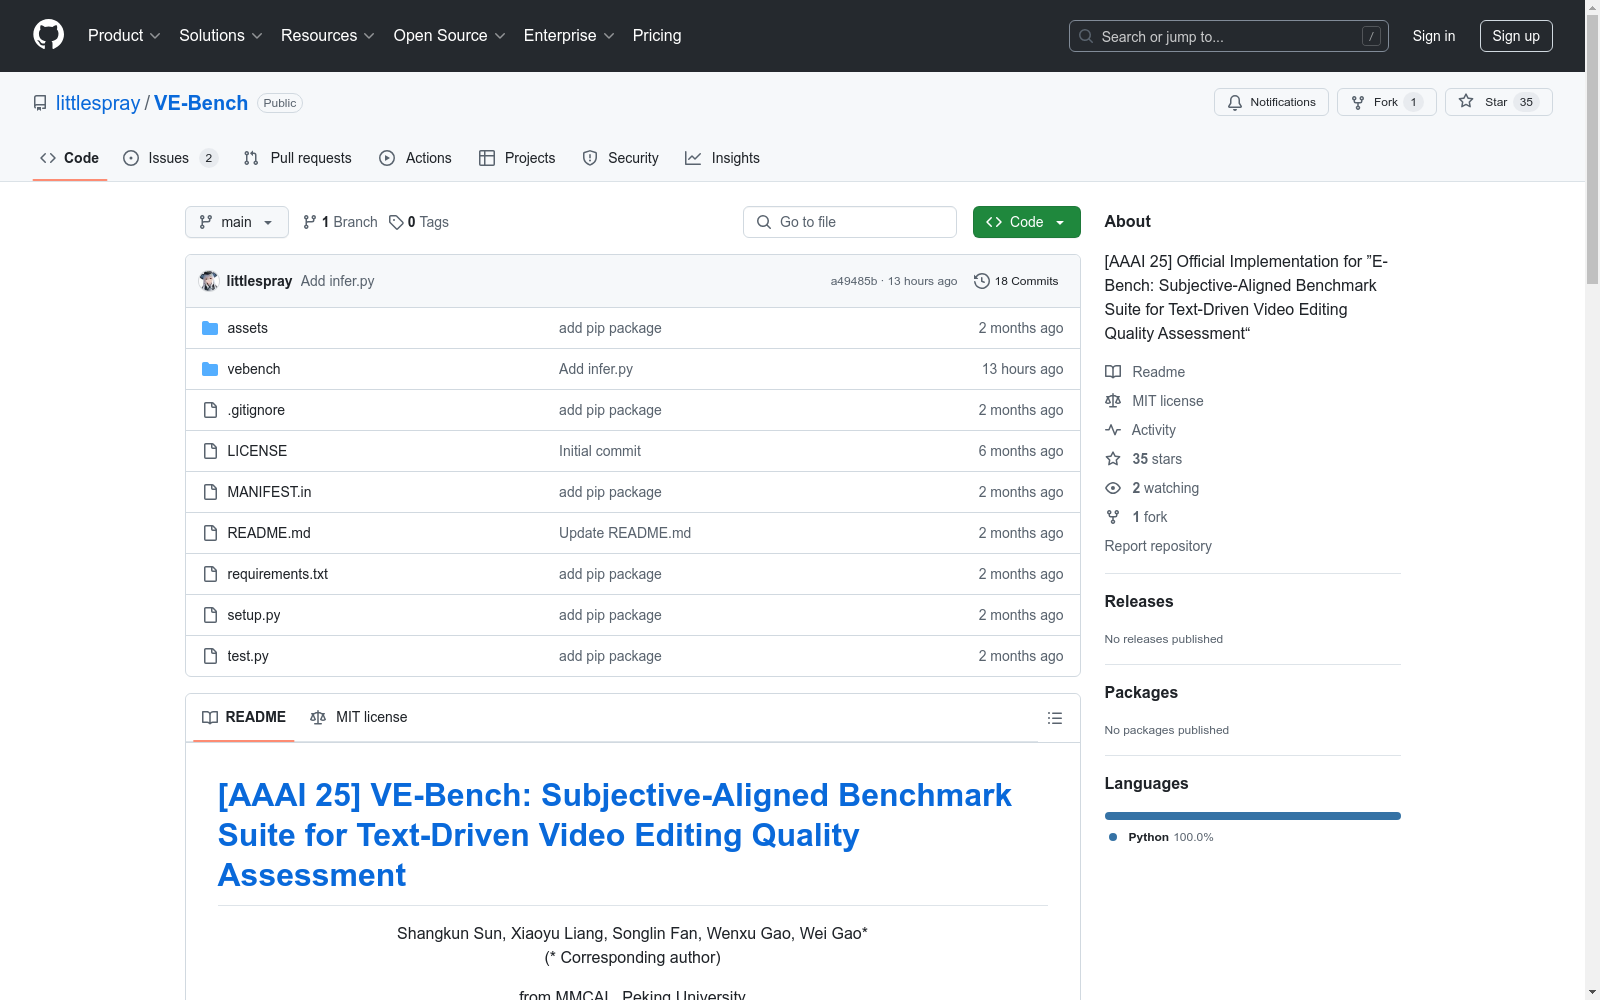
Task: Open the .gitignore file
Action: [256, 410]
